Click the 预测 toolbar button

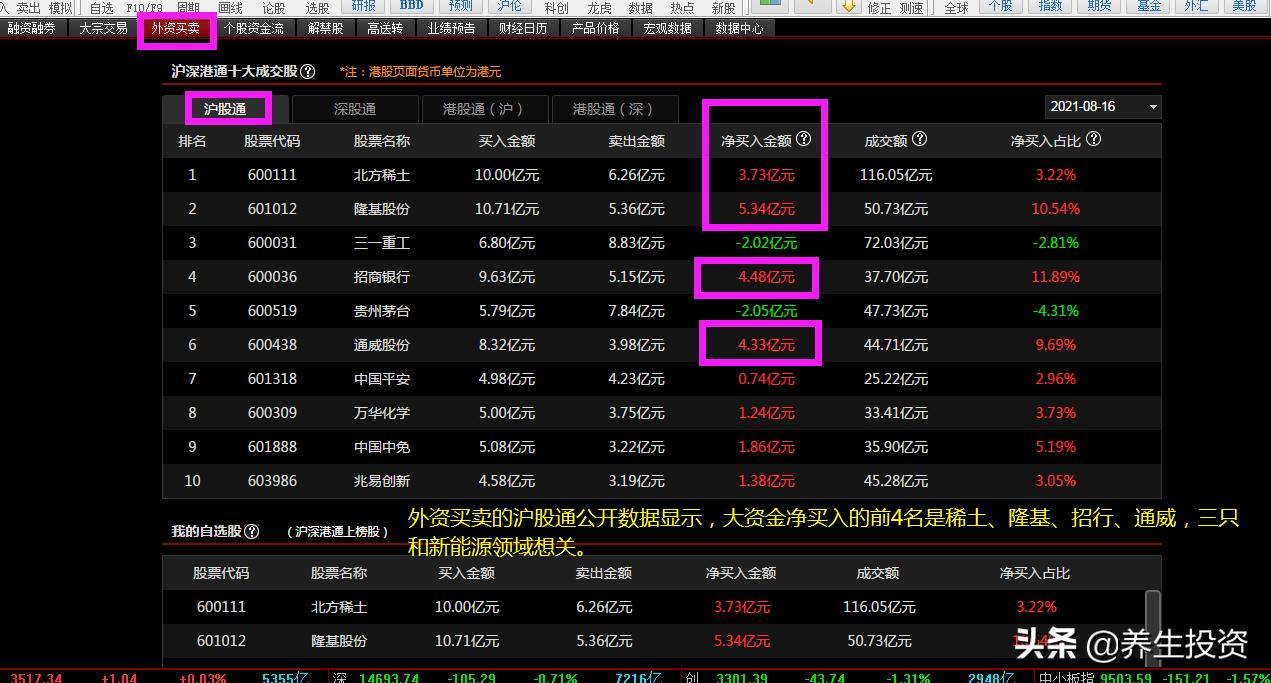tap(460, 6)
